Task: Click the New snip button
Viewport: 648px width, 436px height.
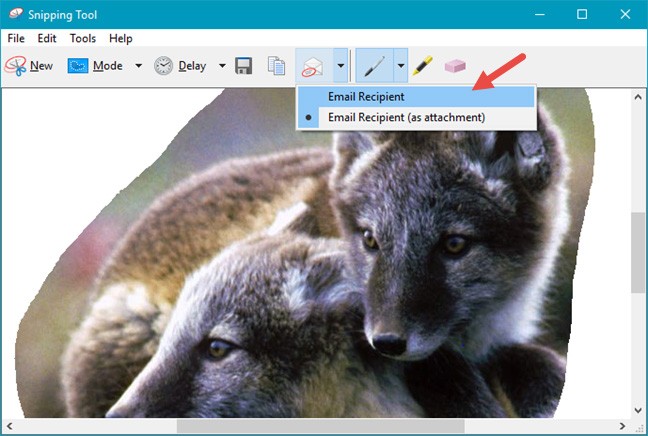Action: 29,66
